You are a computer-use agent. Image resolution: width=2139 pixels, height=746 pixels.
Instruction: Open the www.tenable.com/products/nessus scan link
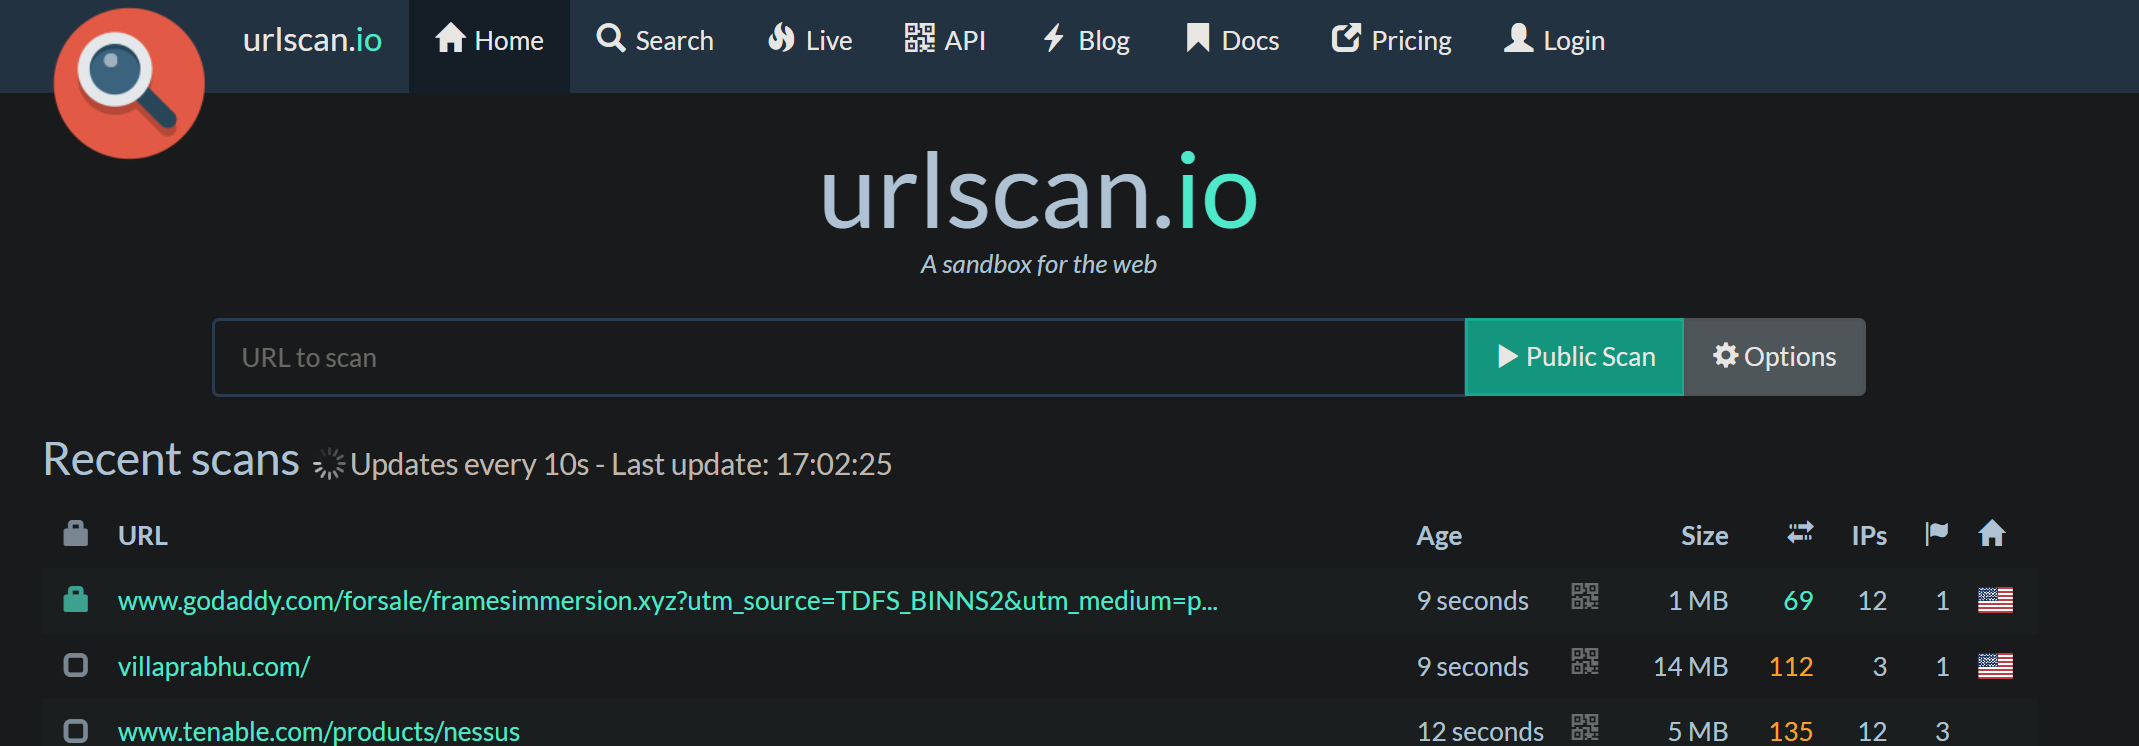tap(319, 731)
